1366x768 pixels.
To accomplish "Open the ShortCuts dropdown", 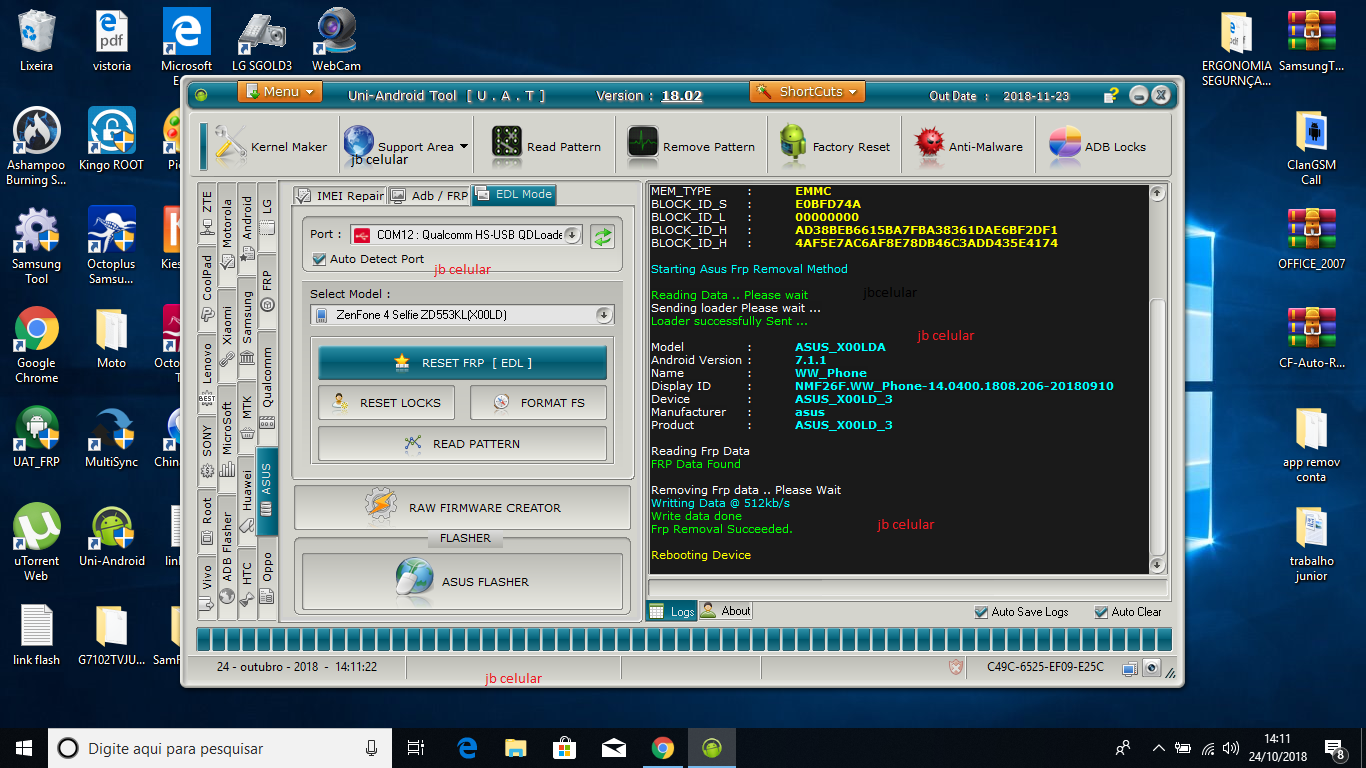I will click(807, 92).
